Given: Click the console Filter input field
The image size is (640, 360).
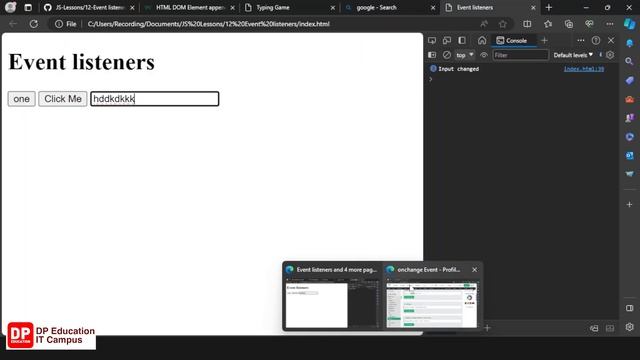Looking at the screenshot, I should pyautogui.click(x=520, y=55).
